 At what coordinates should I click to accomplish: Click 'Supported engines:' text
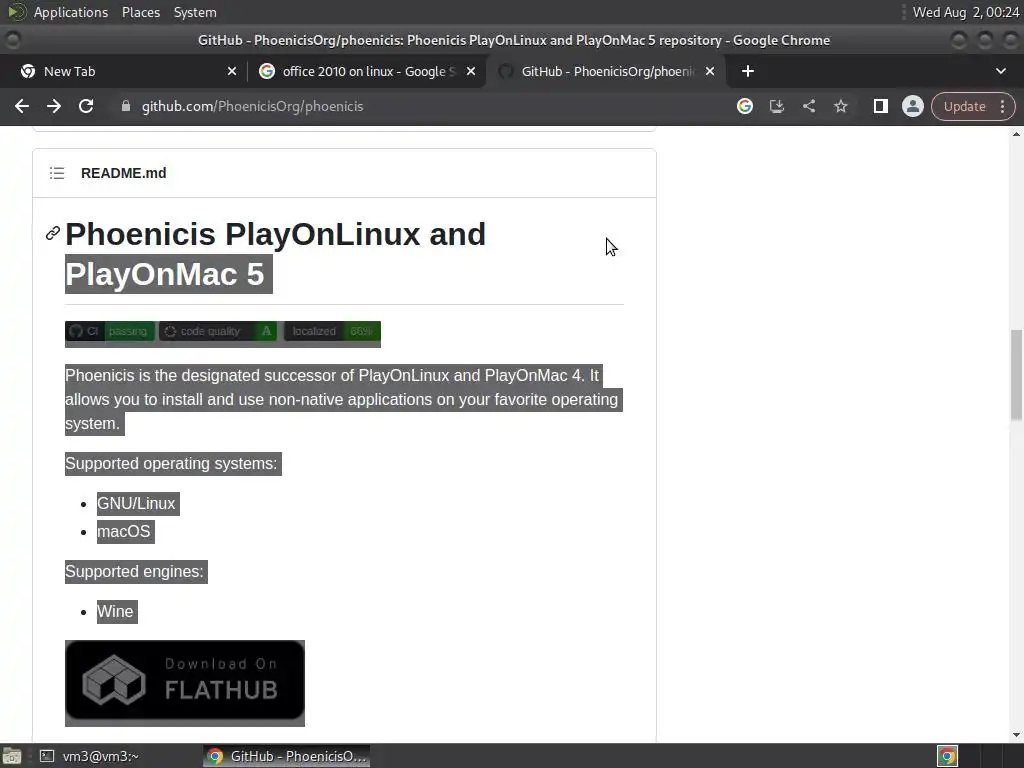135,571
